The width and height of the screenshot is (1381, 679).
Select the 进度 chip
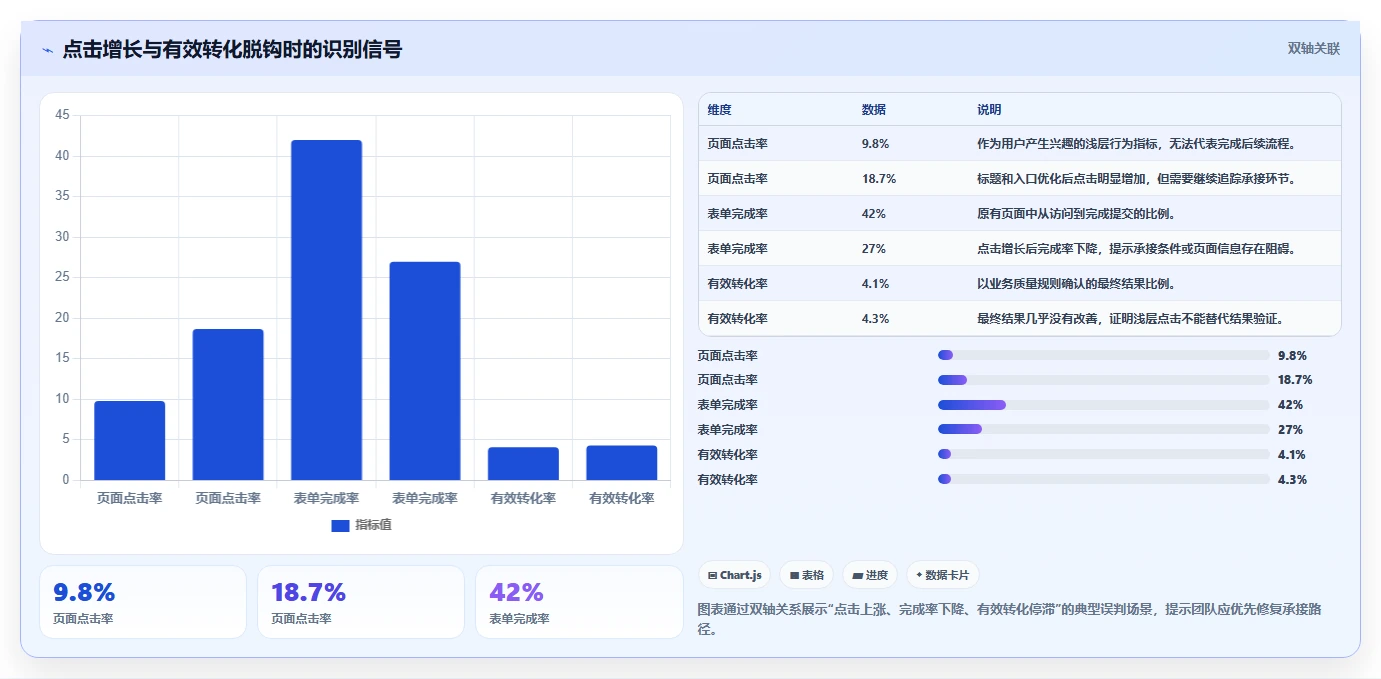coord(870,575)
